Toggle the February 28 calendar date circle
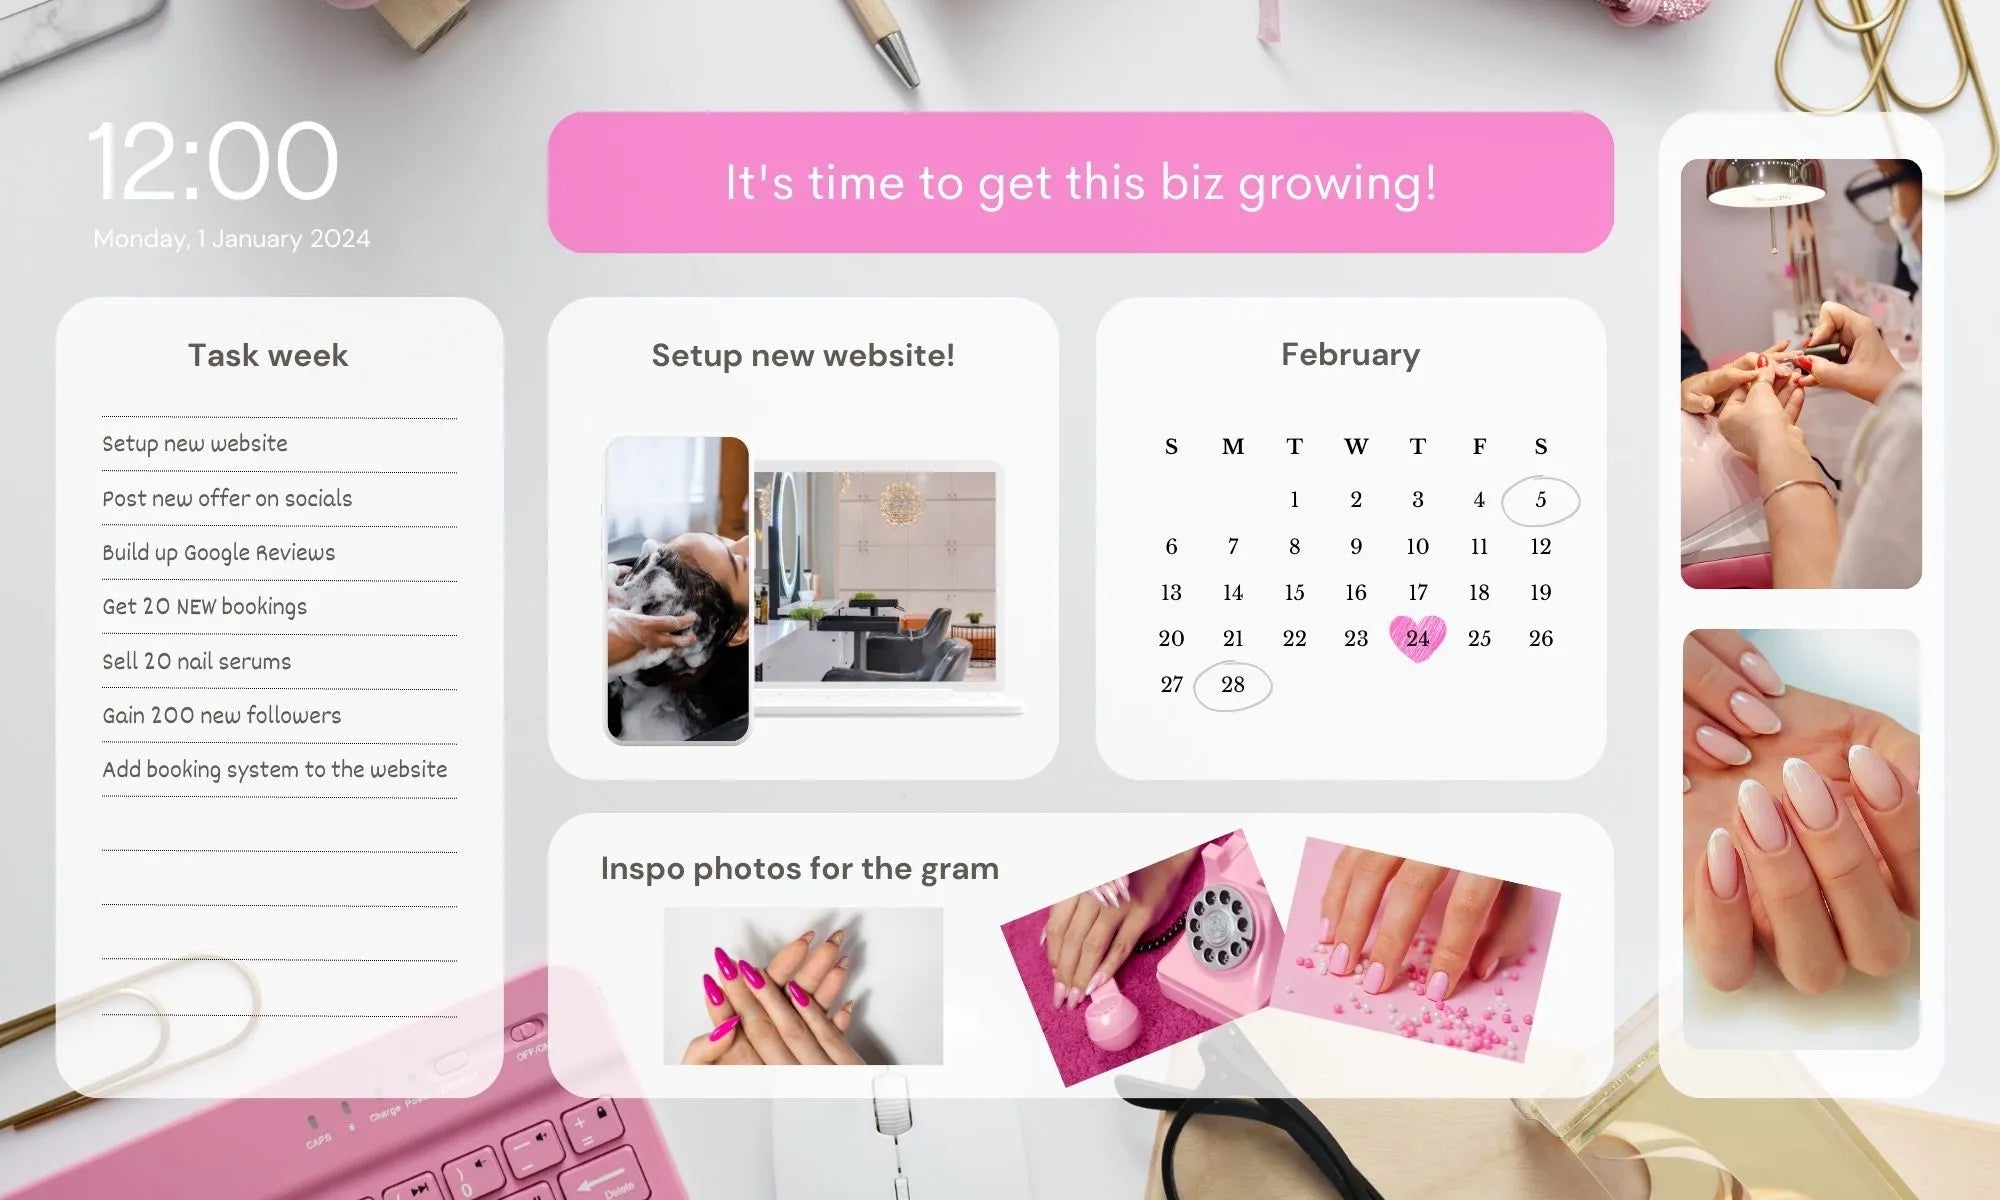This screenshot has height=1200, width=2000. (1231, 684)
